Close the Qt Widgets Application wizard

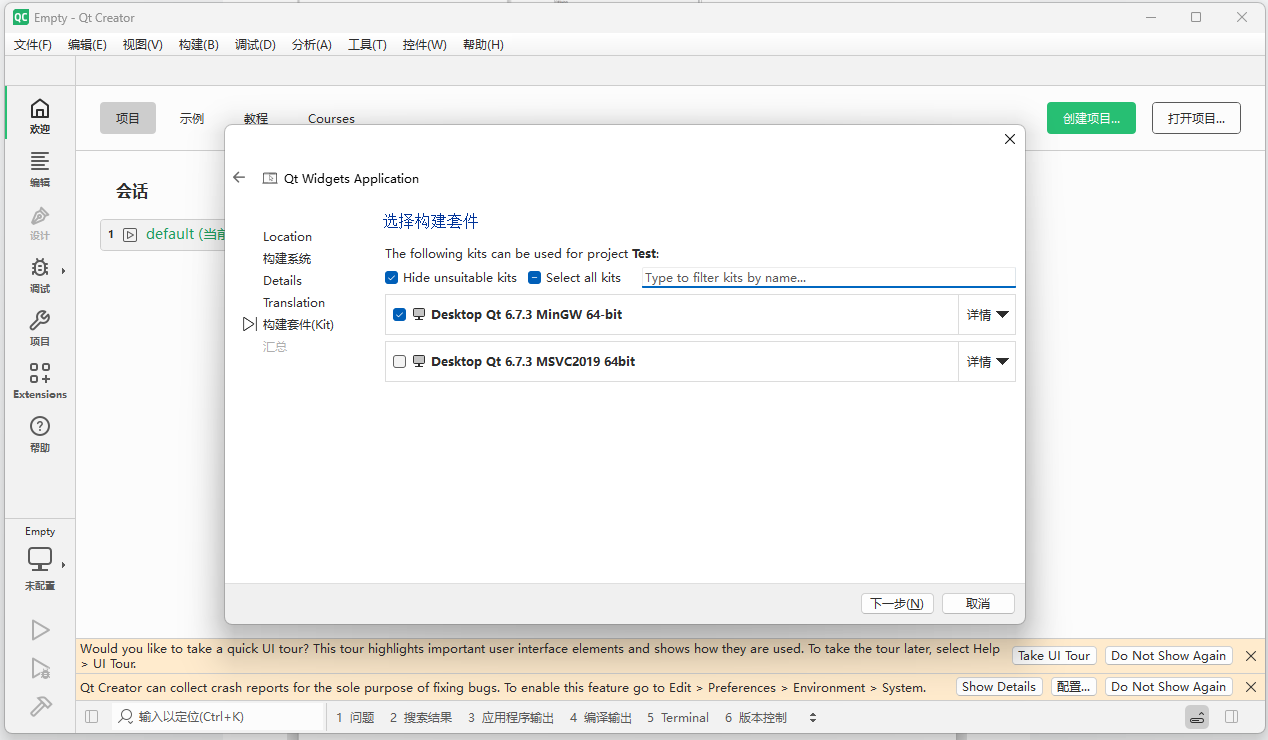pos(1009,139)
